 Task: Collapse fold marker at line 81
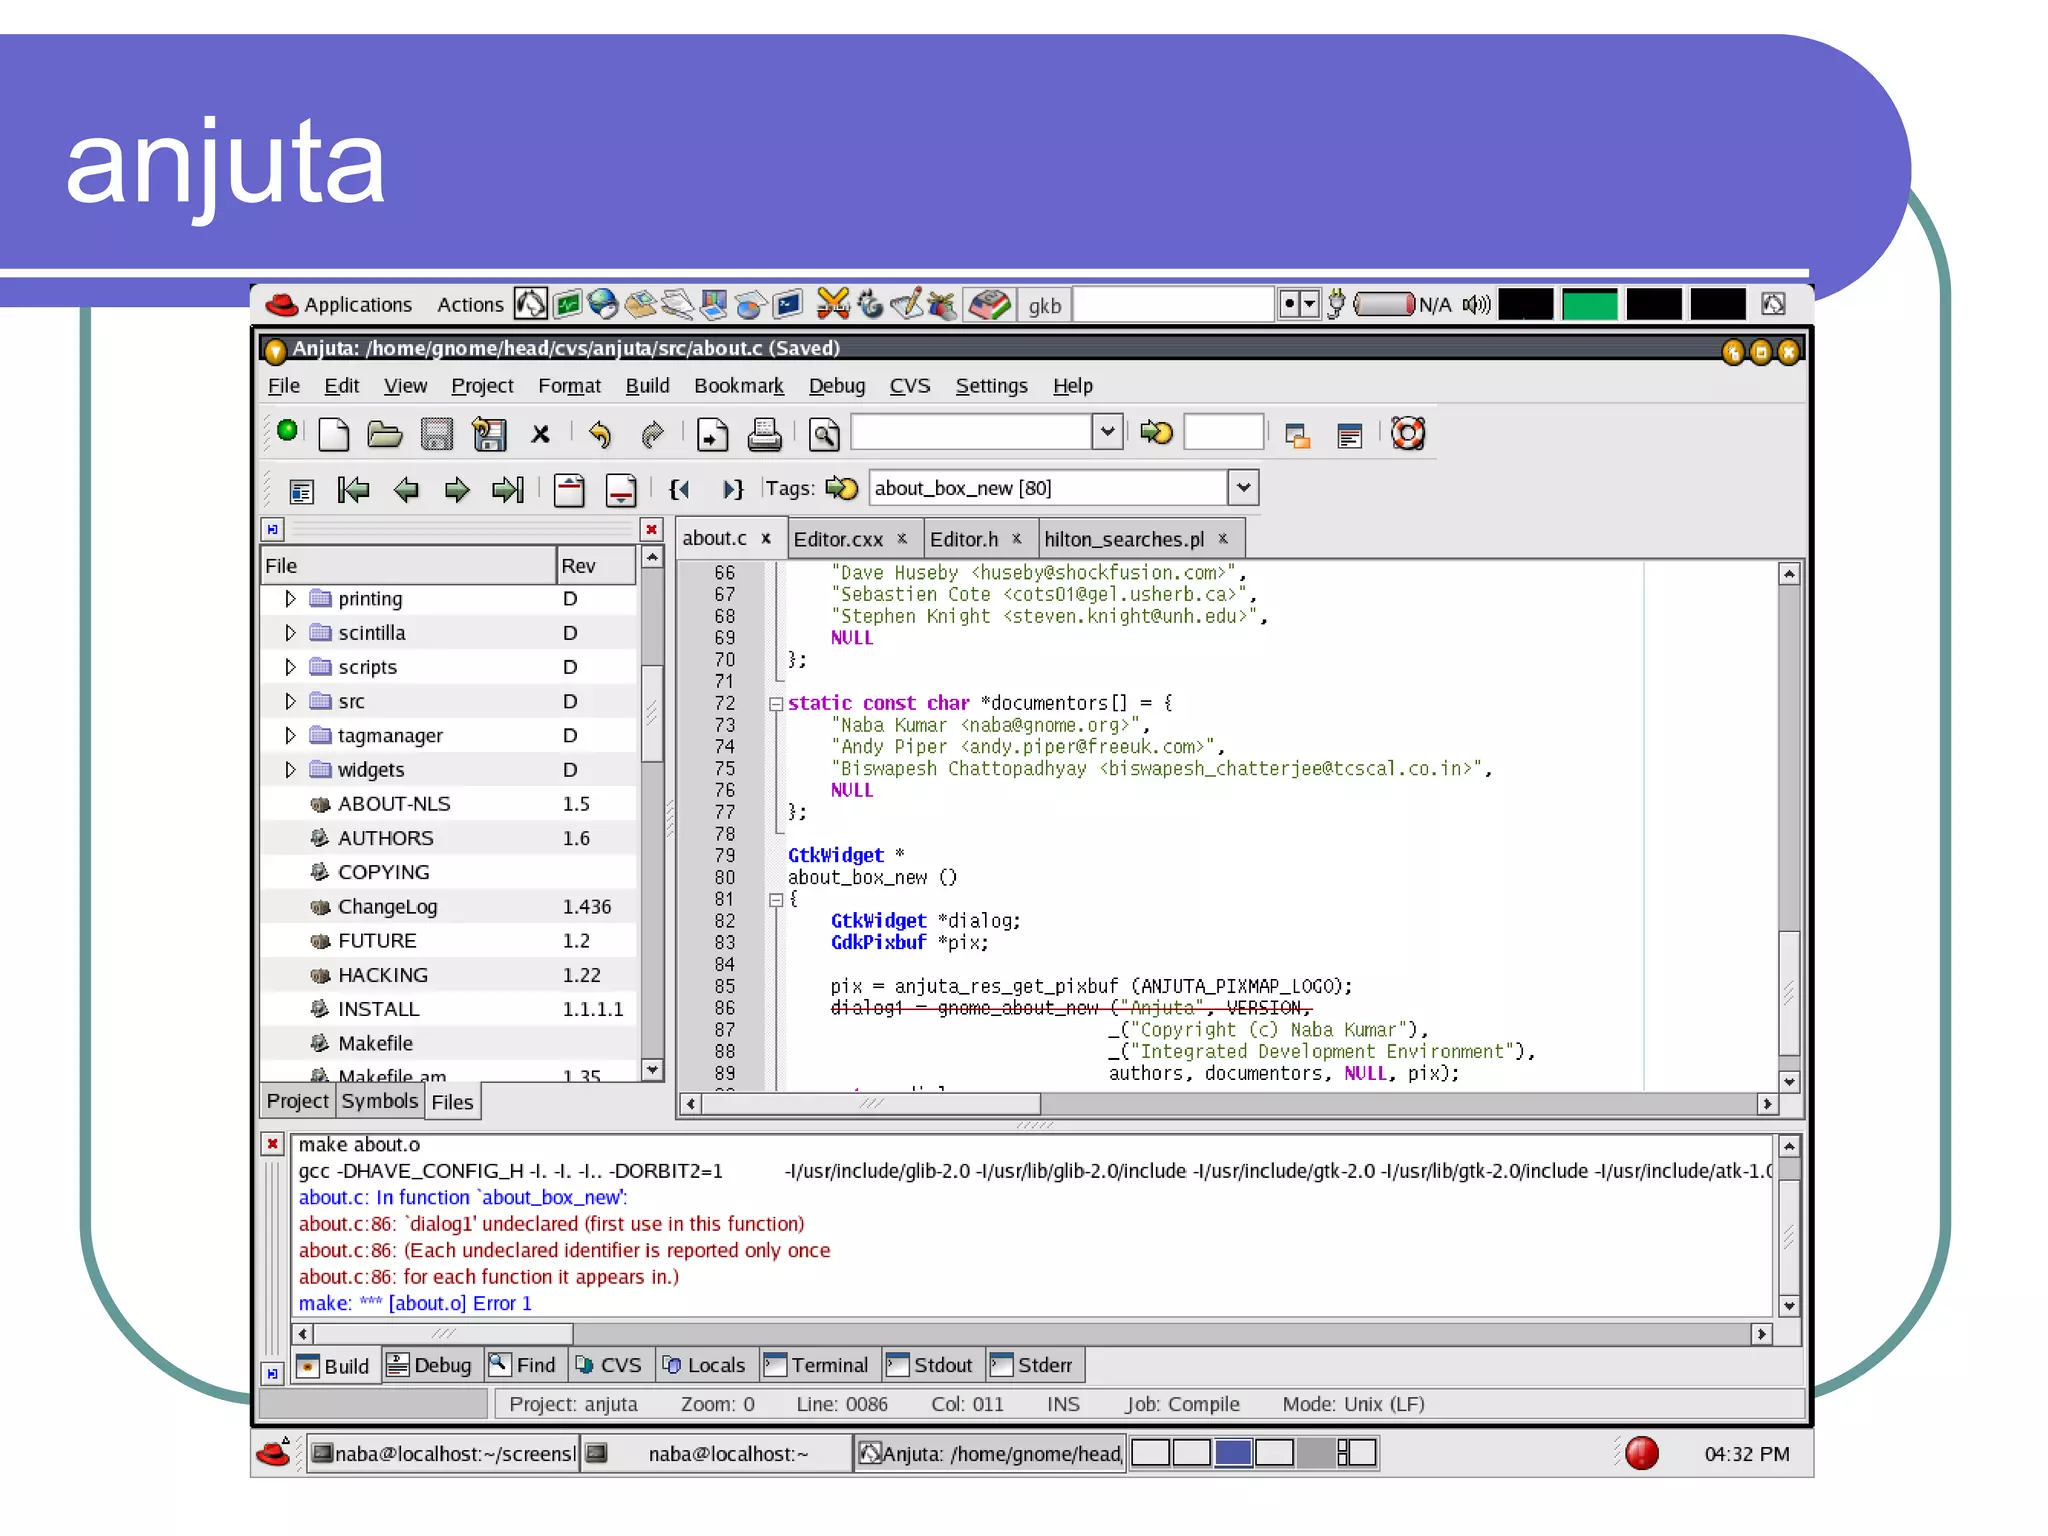pos(775,900)
